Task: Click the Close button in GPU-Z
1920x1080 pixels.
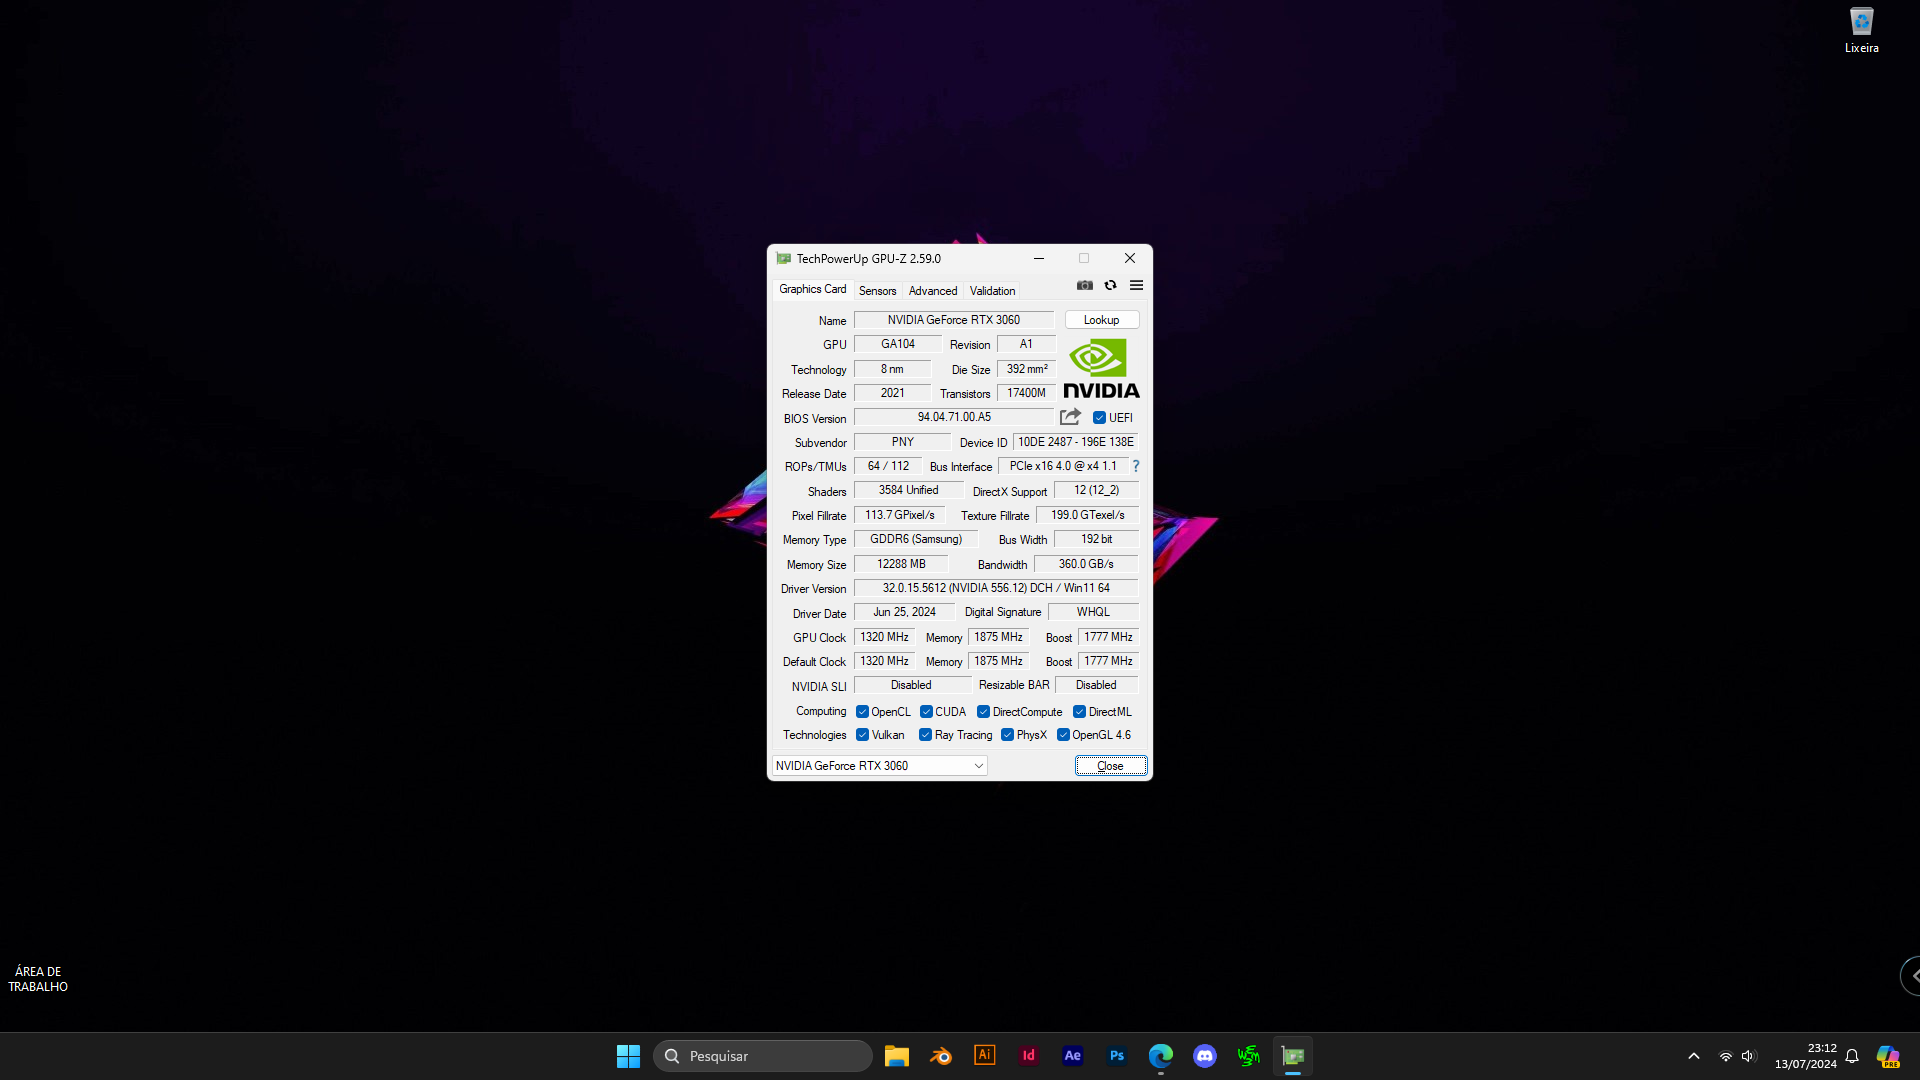Action: [1110, 766]
